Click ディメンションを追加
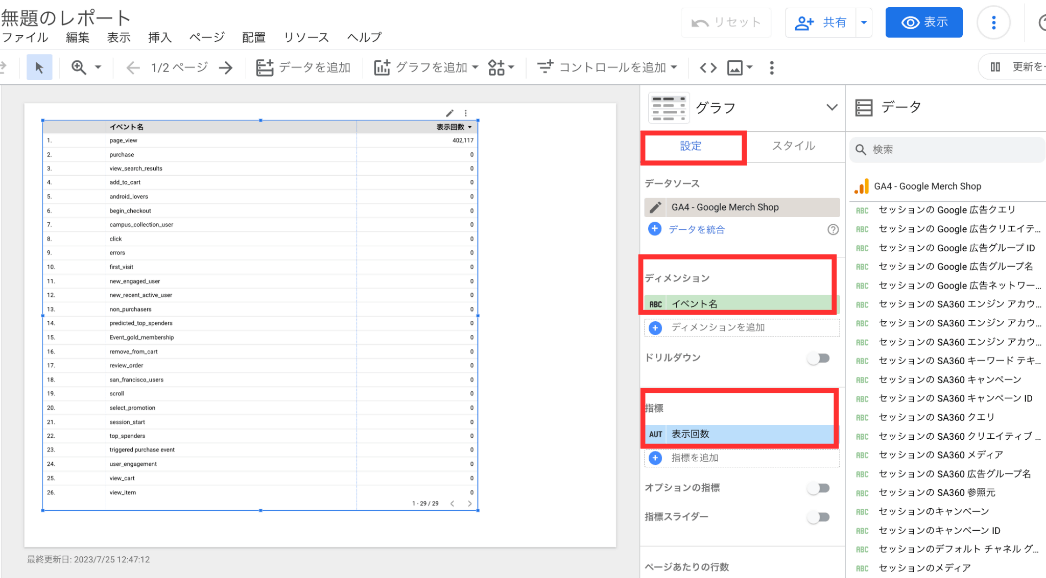 tap(741, 328)
